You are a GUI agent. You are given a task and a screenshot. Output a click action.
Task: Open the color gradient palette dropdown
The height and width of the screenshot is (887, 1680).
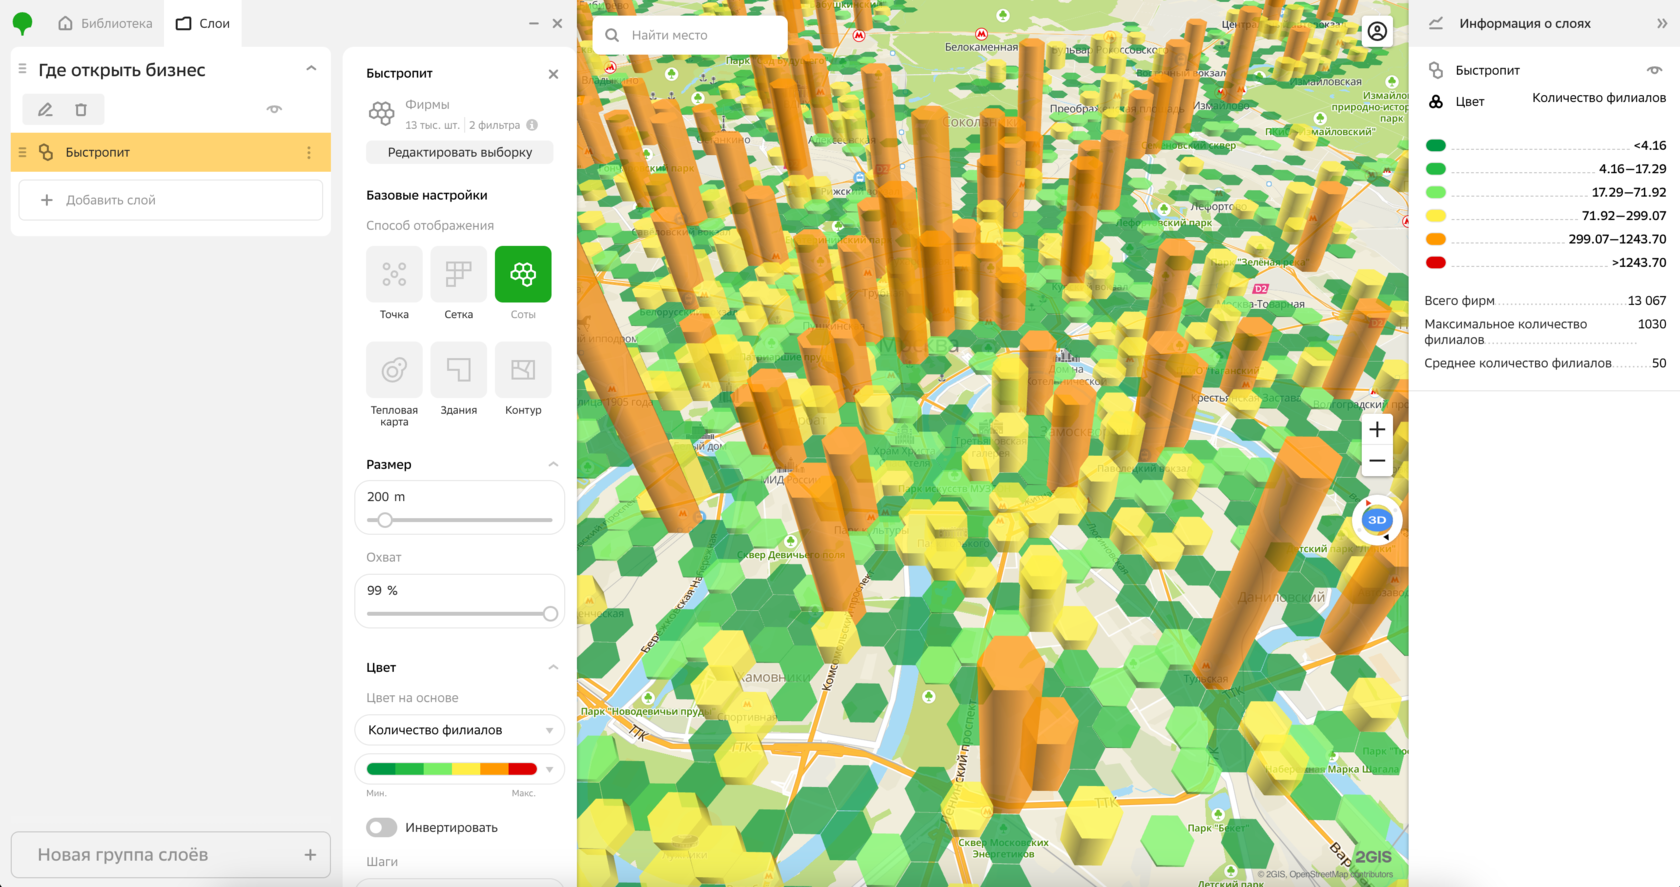pos(459,769)
